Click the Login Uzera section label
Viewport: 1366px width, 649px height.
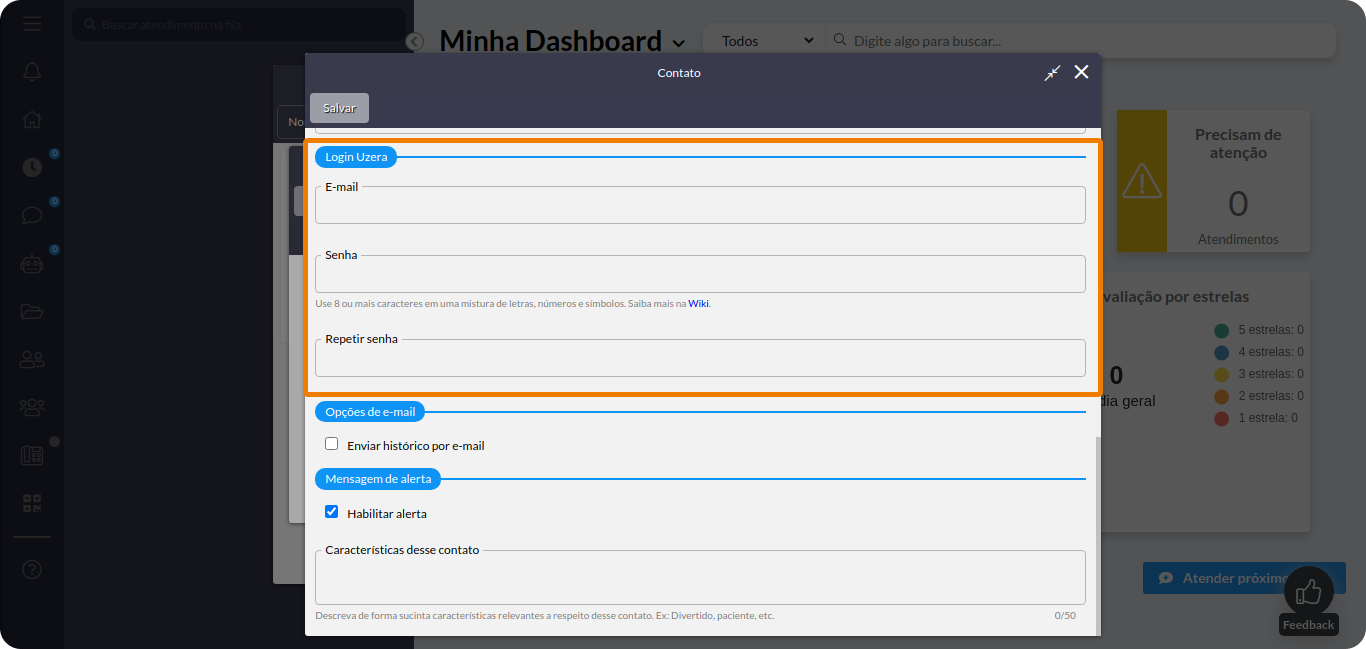[x=356, y=157]
